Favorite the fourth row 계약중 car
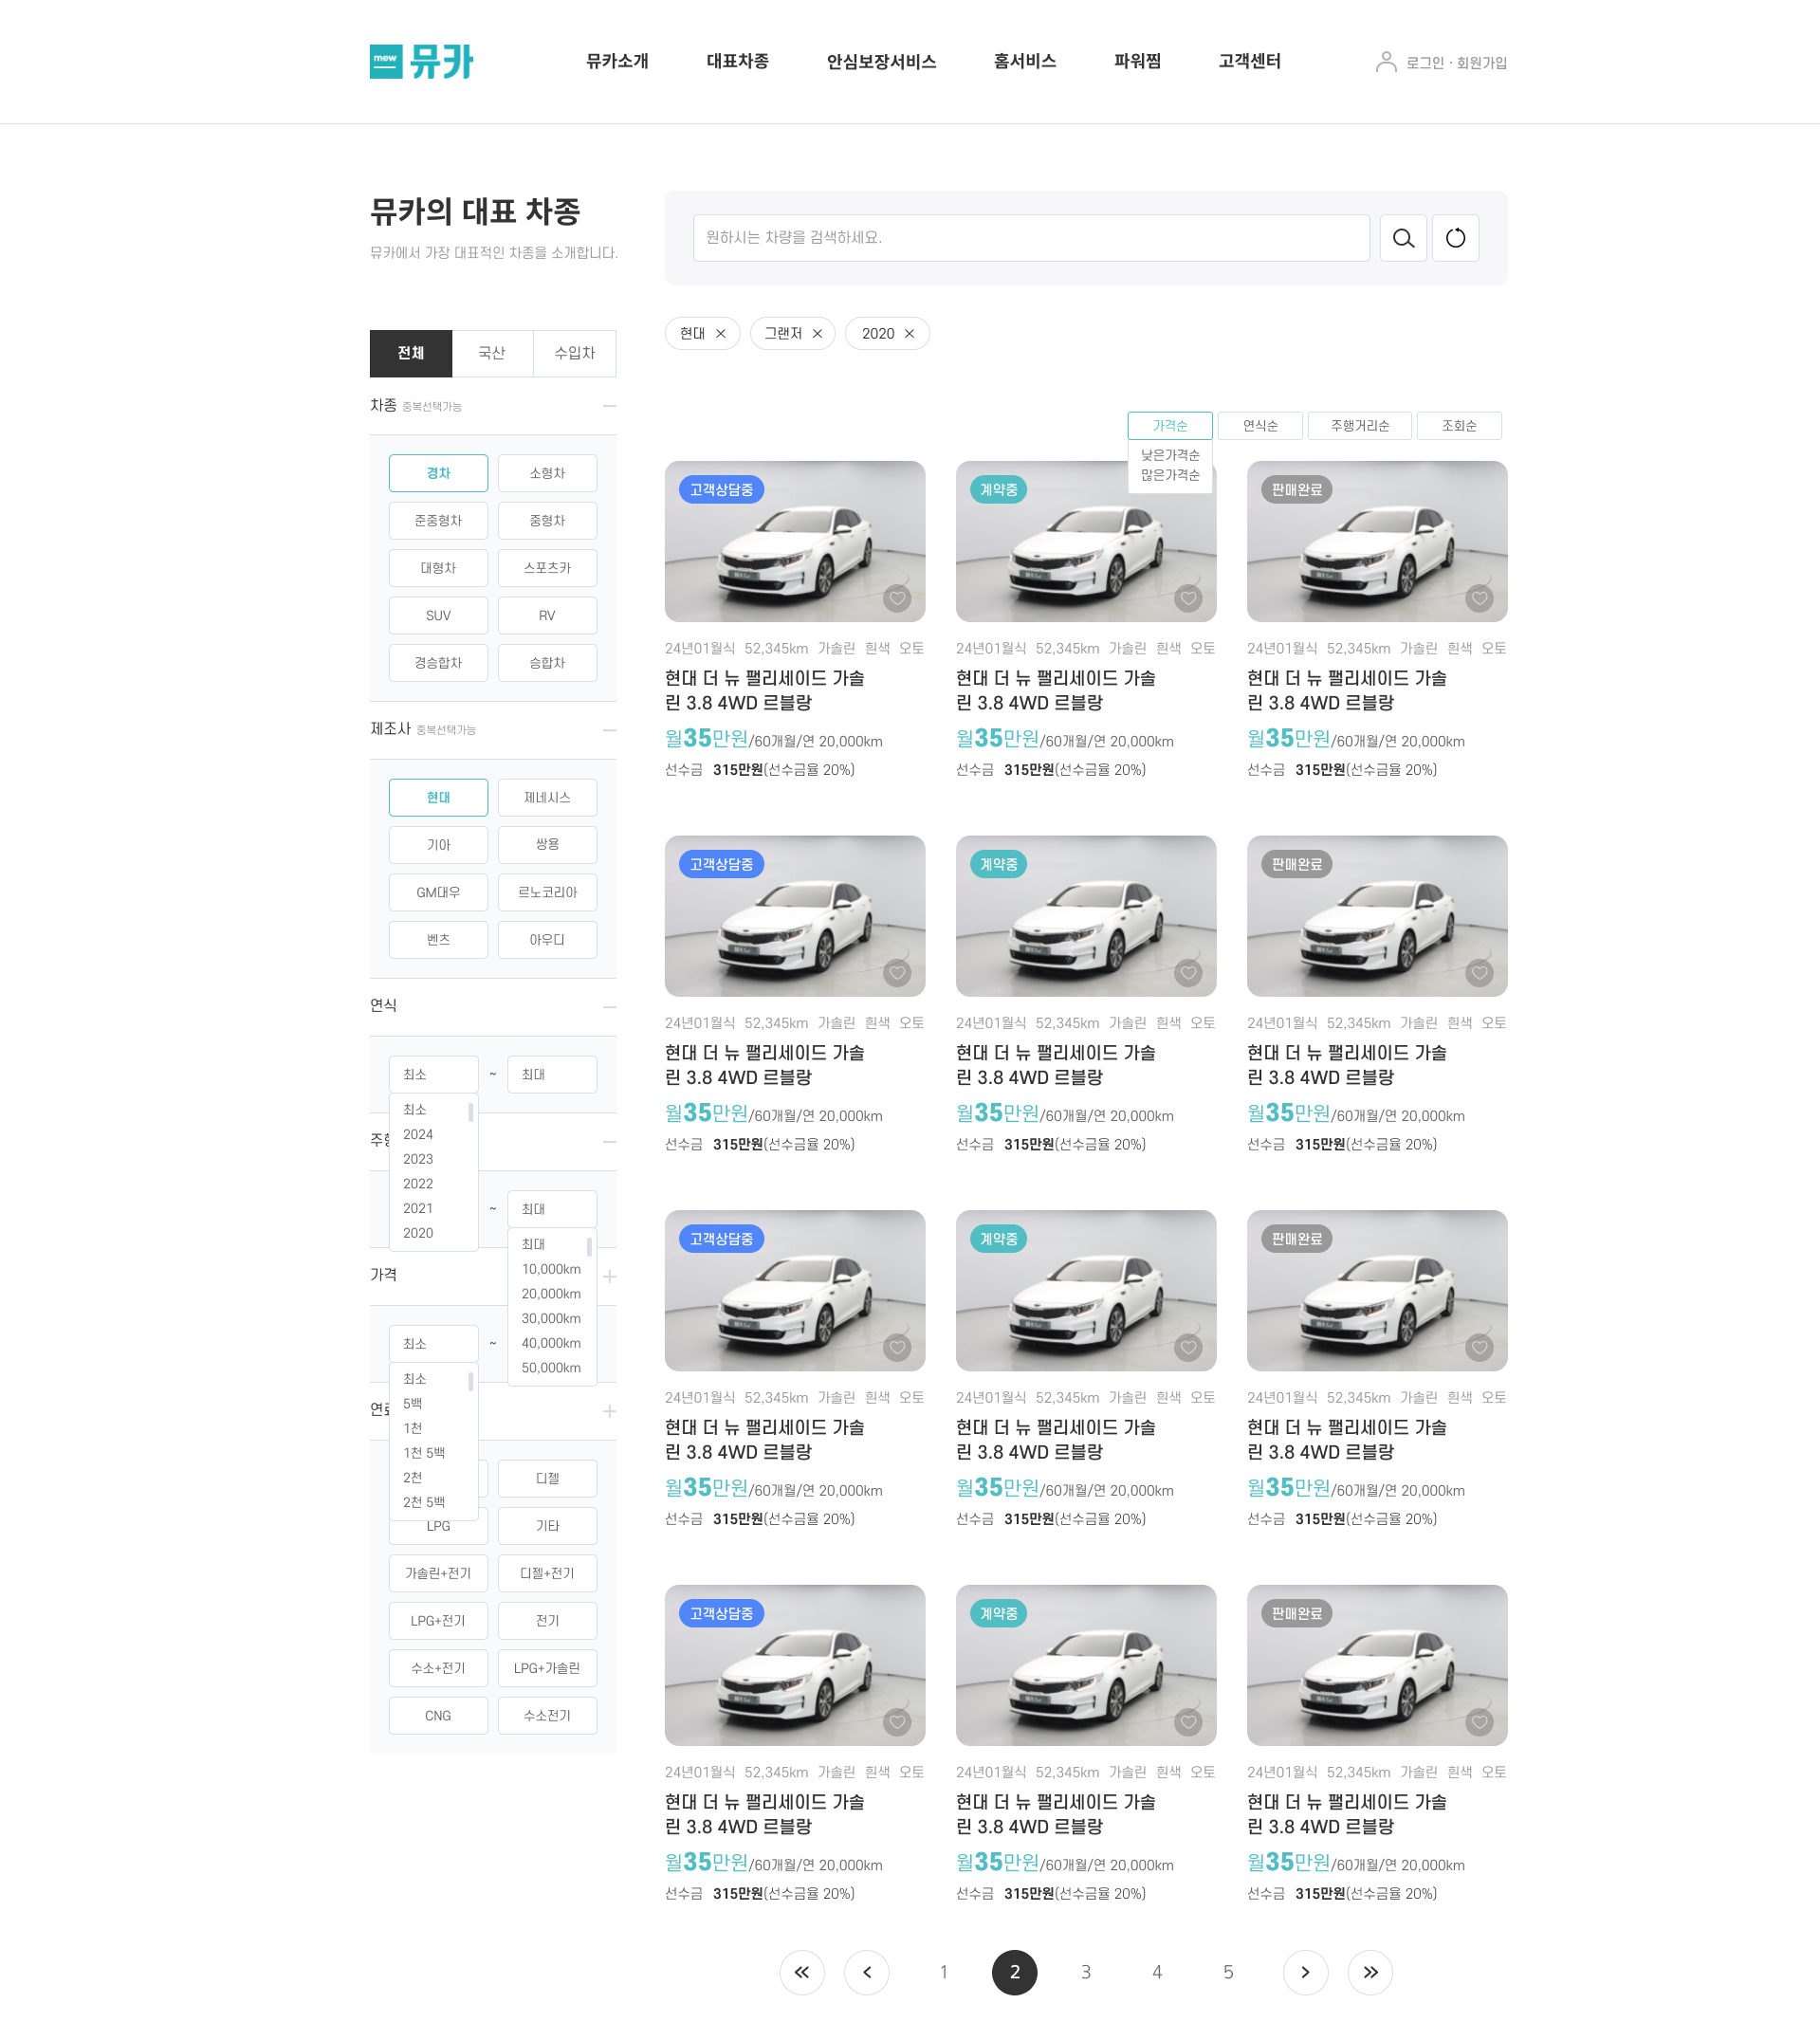The height and width of the screenshot is (2022, 1820). click(x=1188, y=1722)
